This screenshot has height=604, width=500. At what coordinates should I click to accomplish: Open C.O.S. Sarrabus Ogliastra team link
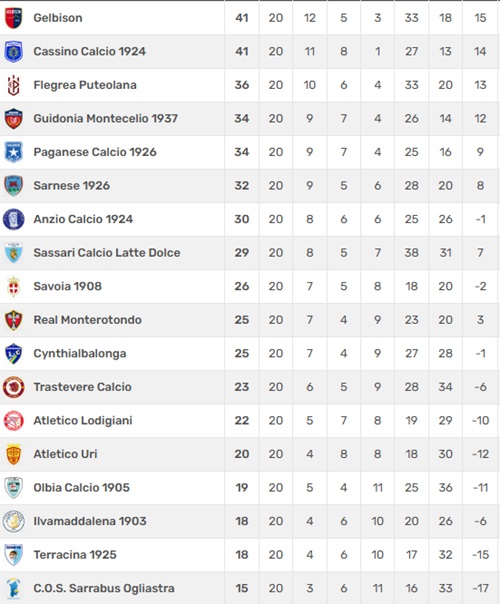click(x=104, y=588)
